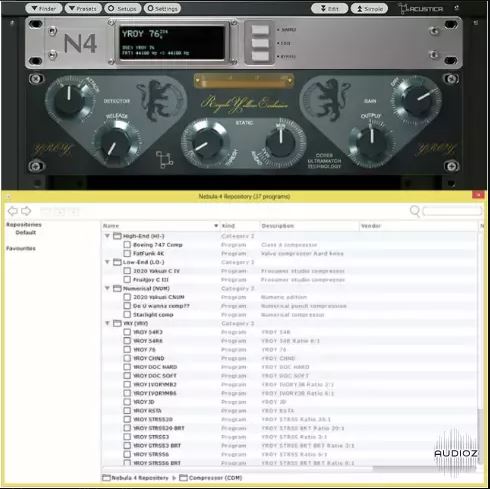Click the Numerical folder icon
Viewport: 490px width, 489px height.
117,288
